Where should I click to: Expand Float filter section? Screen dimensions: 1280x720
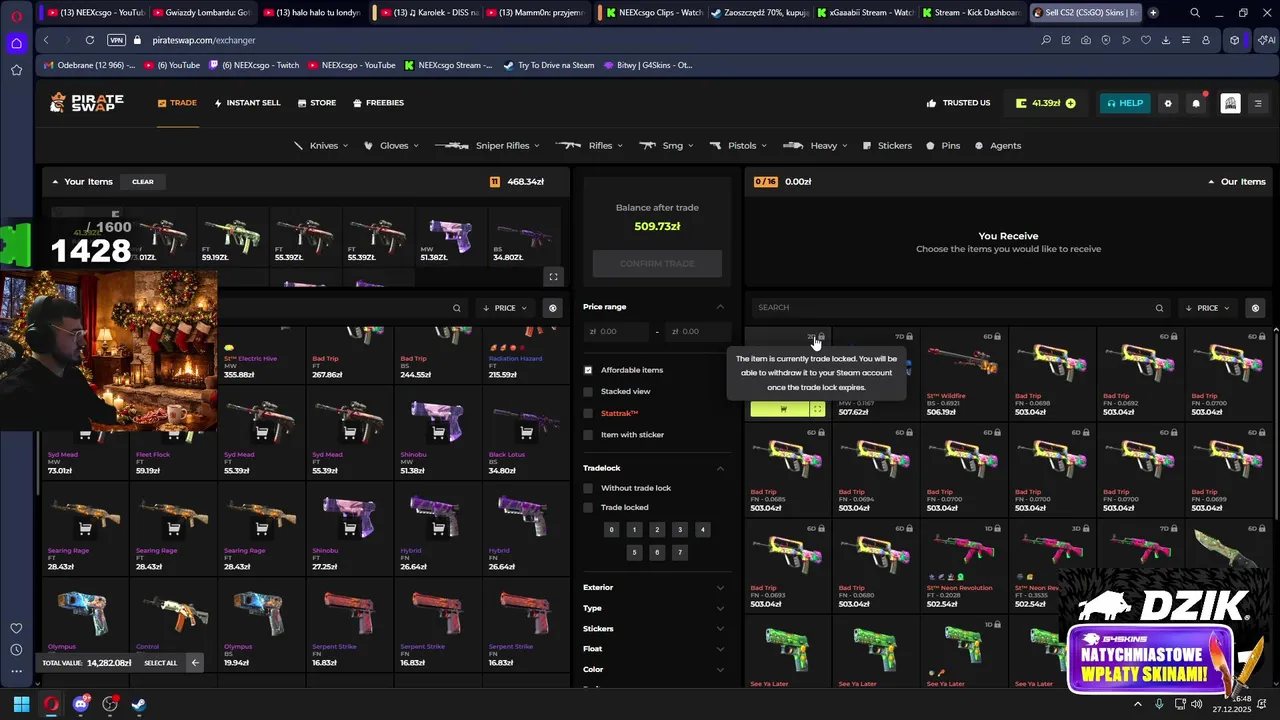pyautogui.click(x=655, y=649)
